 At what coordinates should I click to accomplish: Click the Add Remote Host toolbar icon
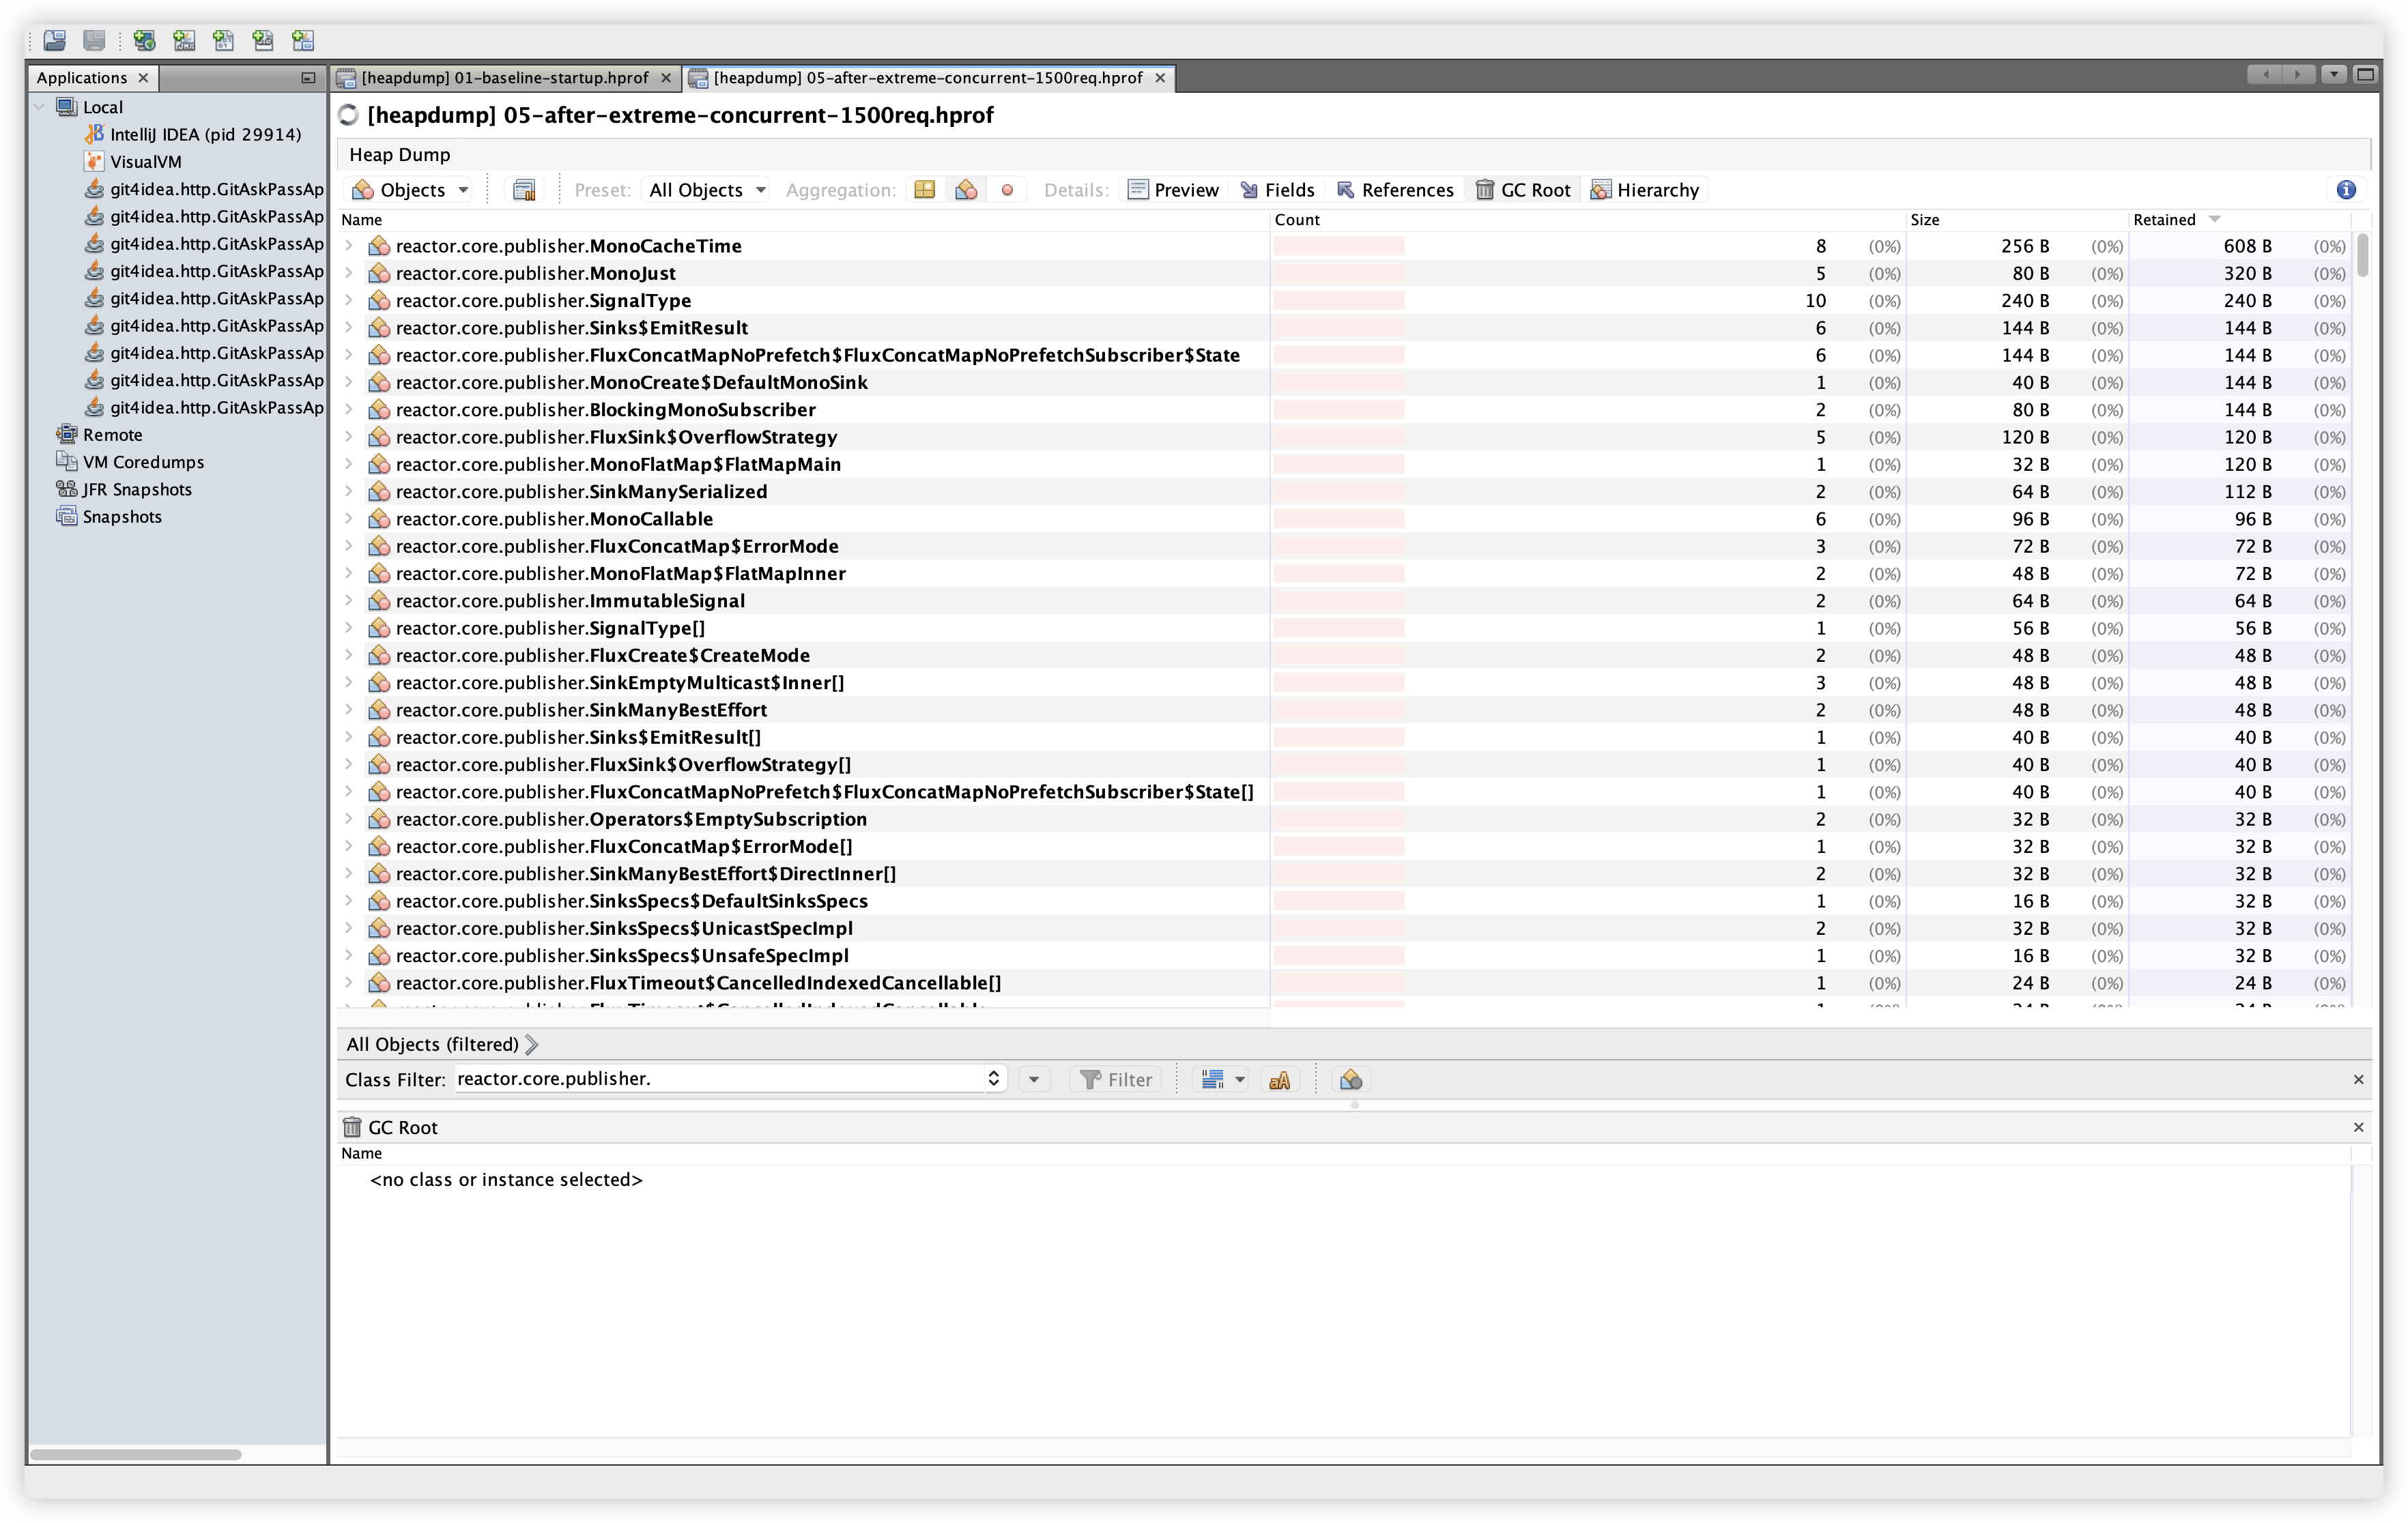pyautogui.click(x=144, y=40)
